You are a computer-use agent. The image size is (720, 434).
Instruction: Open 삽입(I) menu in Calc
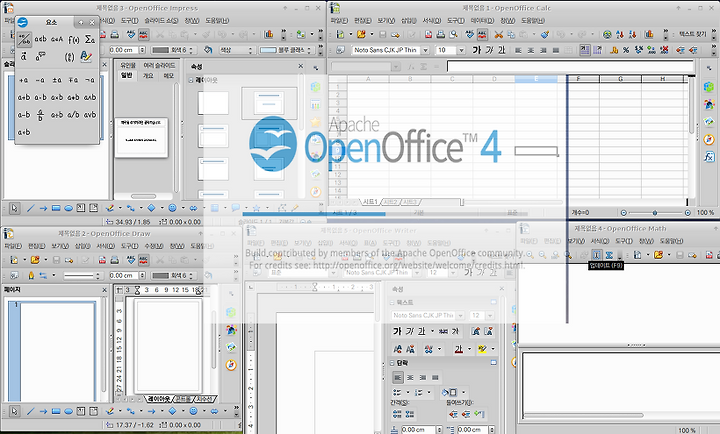tap(409, 21)
